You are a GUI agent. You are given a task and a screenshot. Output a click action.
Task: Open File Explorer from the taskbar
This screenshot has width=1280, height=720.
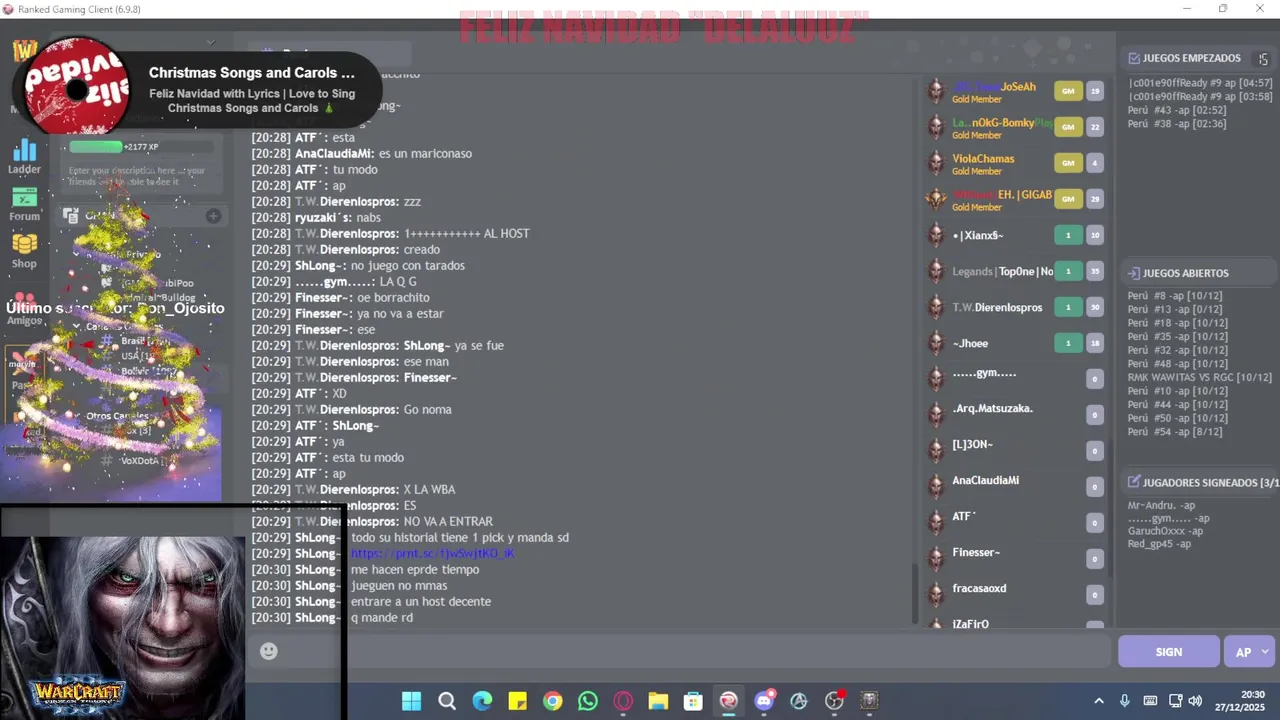(x=658, y=701)
